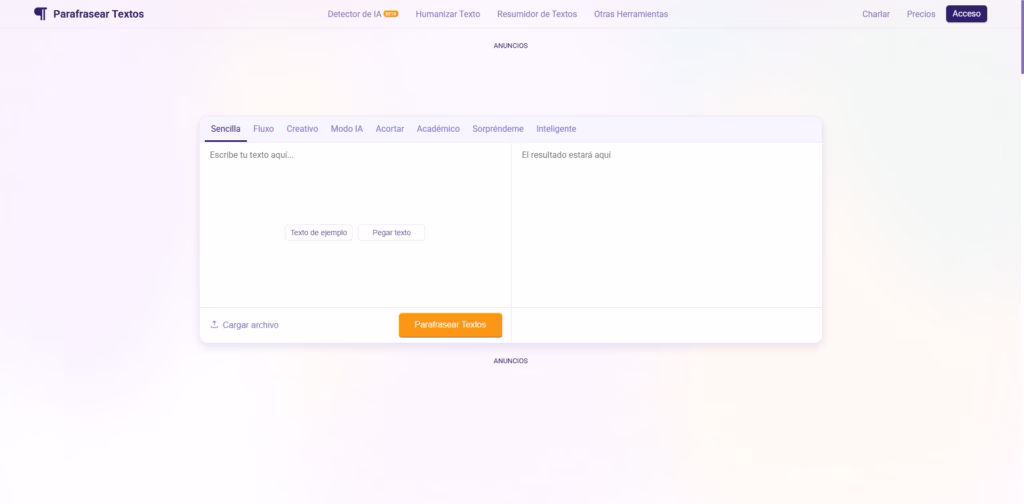Select the Acortar tab
The height and width of the screenshot is (504, 1024).
[389, 129]
